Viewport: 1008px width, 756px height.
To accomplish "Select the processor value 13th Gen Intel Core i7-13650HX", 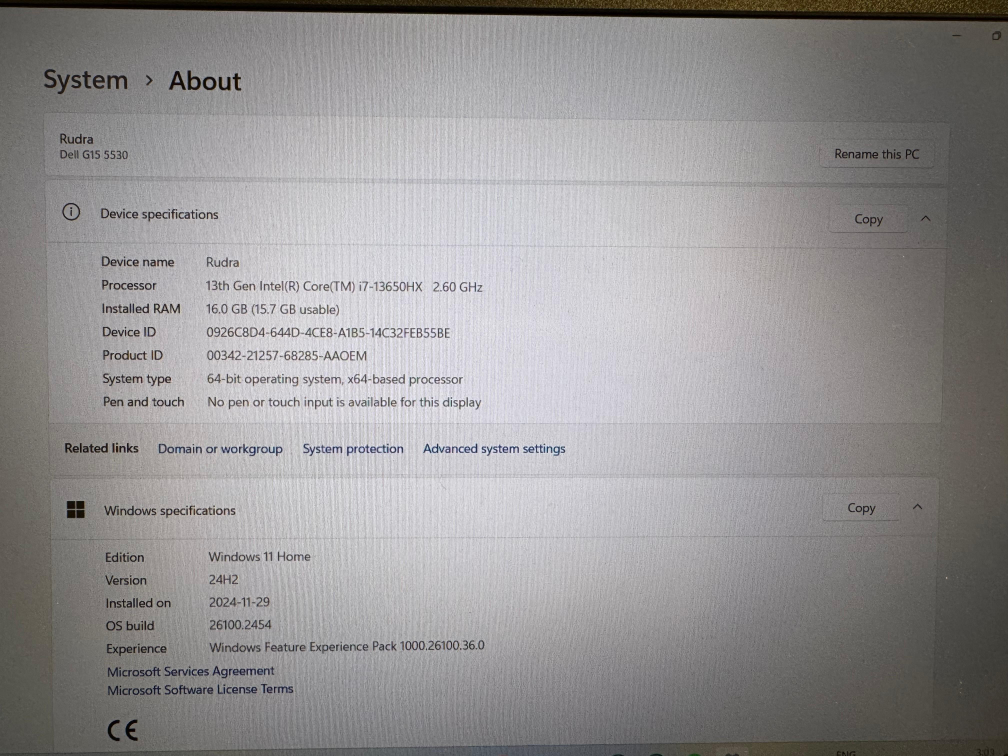I will (x=344, y=286).
